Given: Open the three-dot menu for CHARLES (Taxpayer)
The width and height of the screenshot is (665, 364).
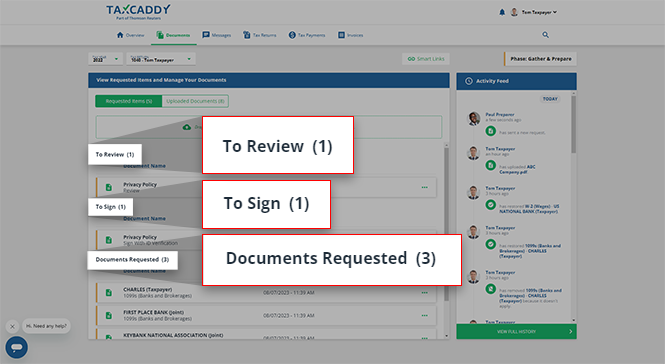Looking at the screenshot, I should click(425, 292).
